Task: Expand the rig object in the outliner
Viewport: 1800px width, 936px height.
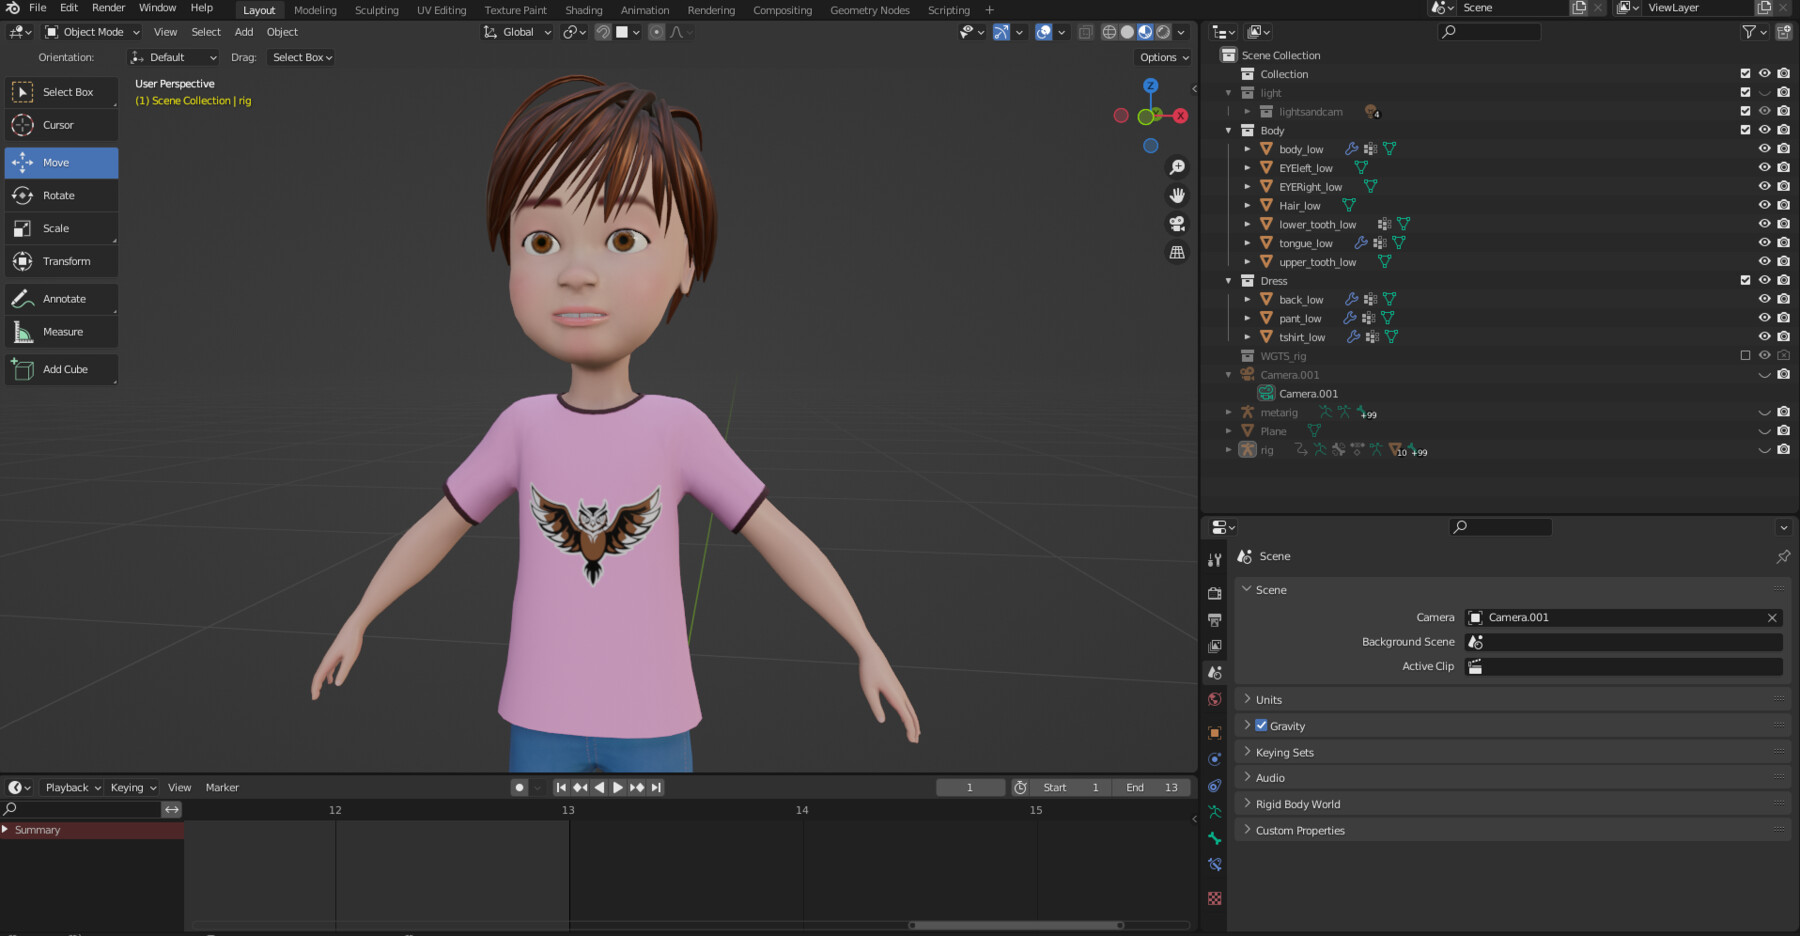Action: [1229, 451]
